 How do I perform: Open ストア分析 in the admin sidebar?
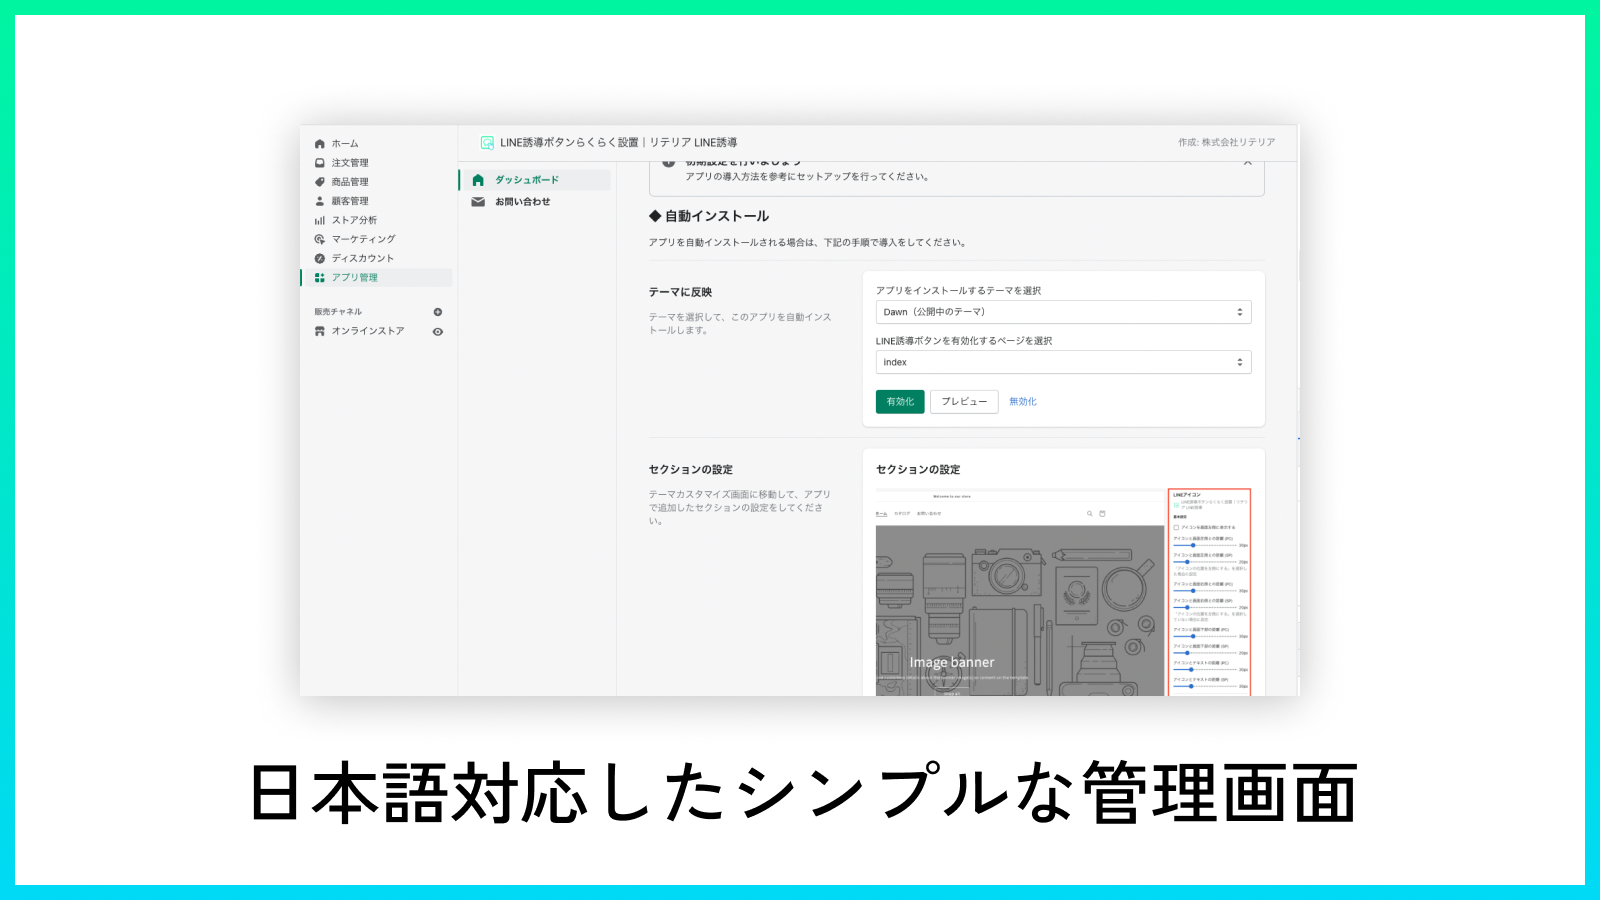[x=354, y=220]
